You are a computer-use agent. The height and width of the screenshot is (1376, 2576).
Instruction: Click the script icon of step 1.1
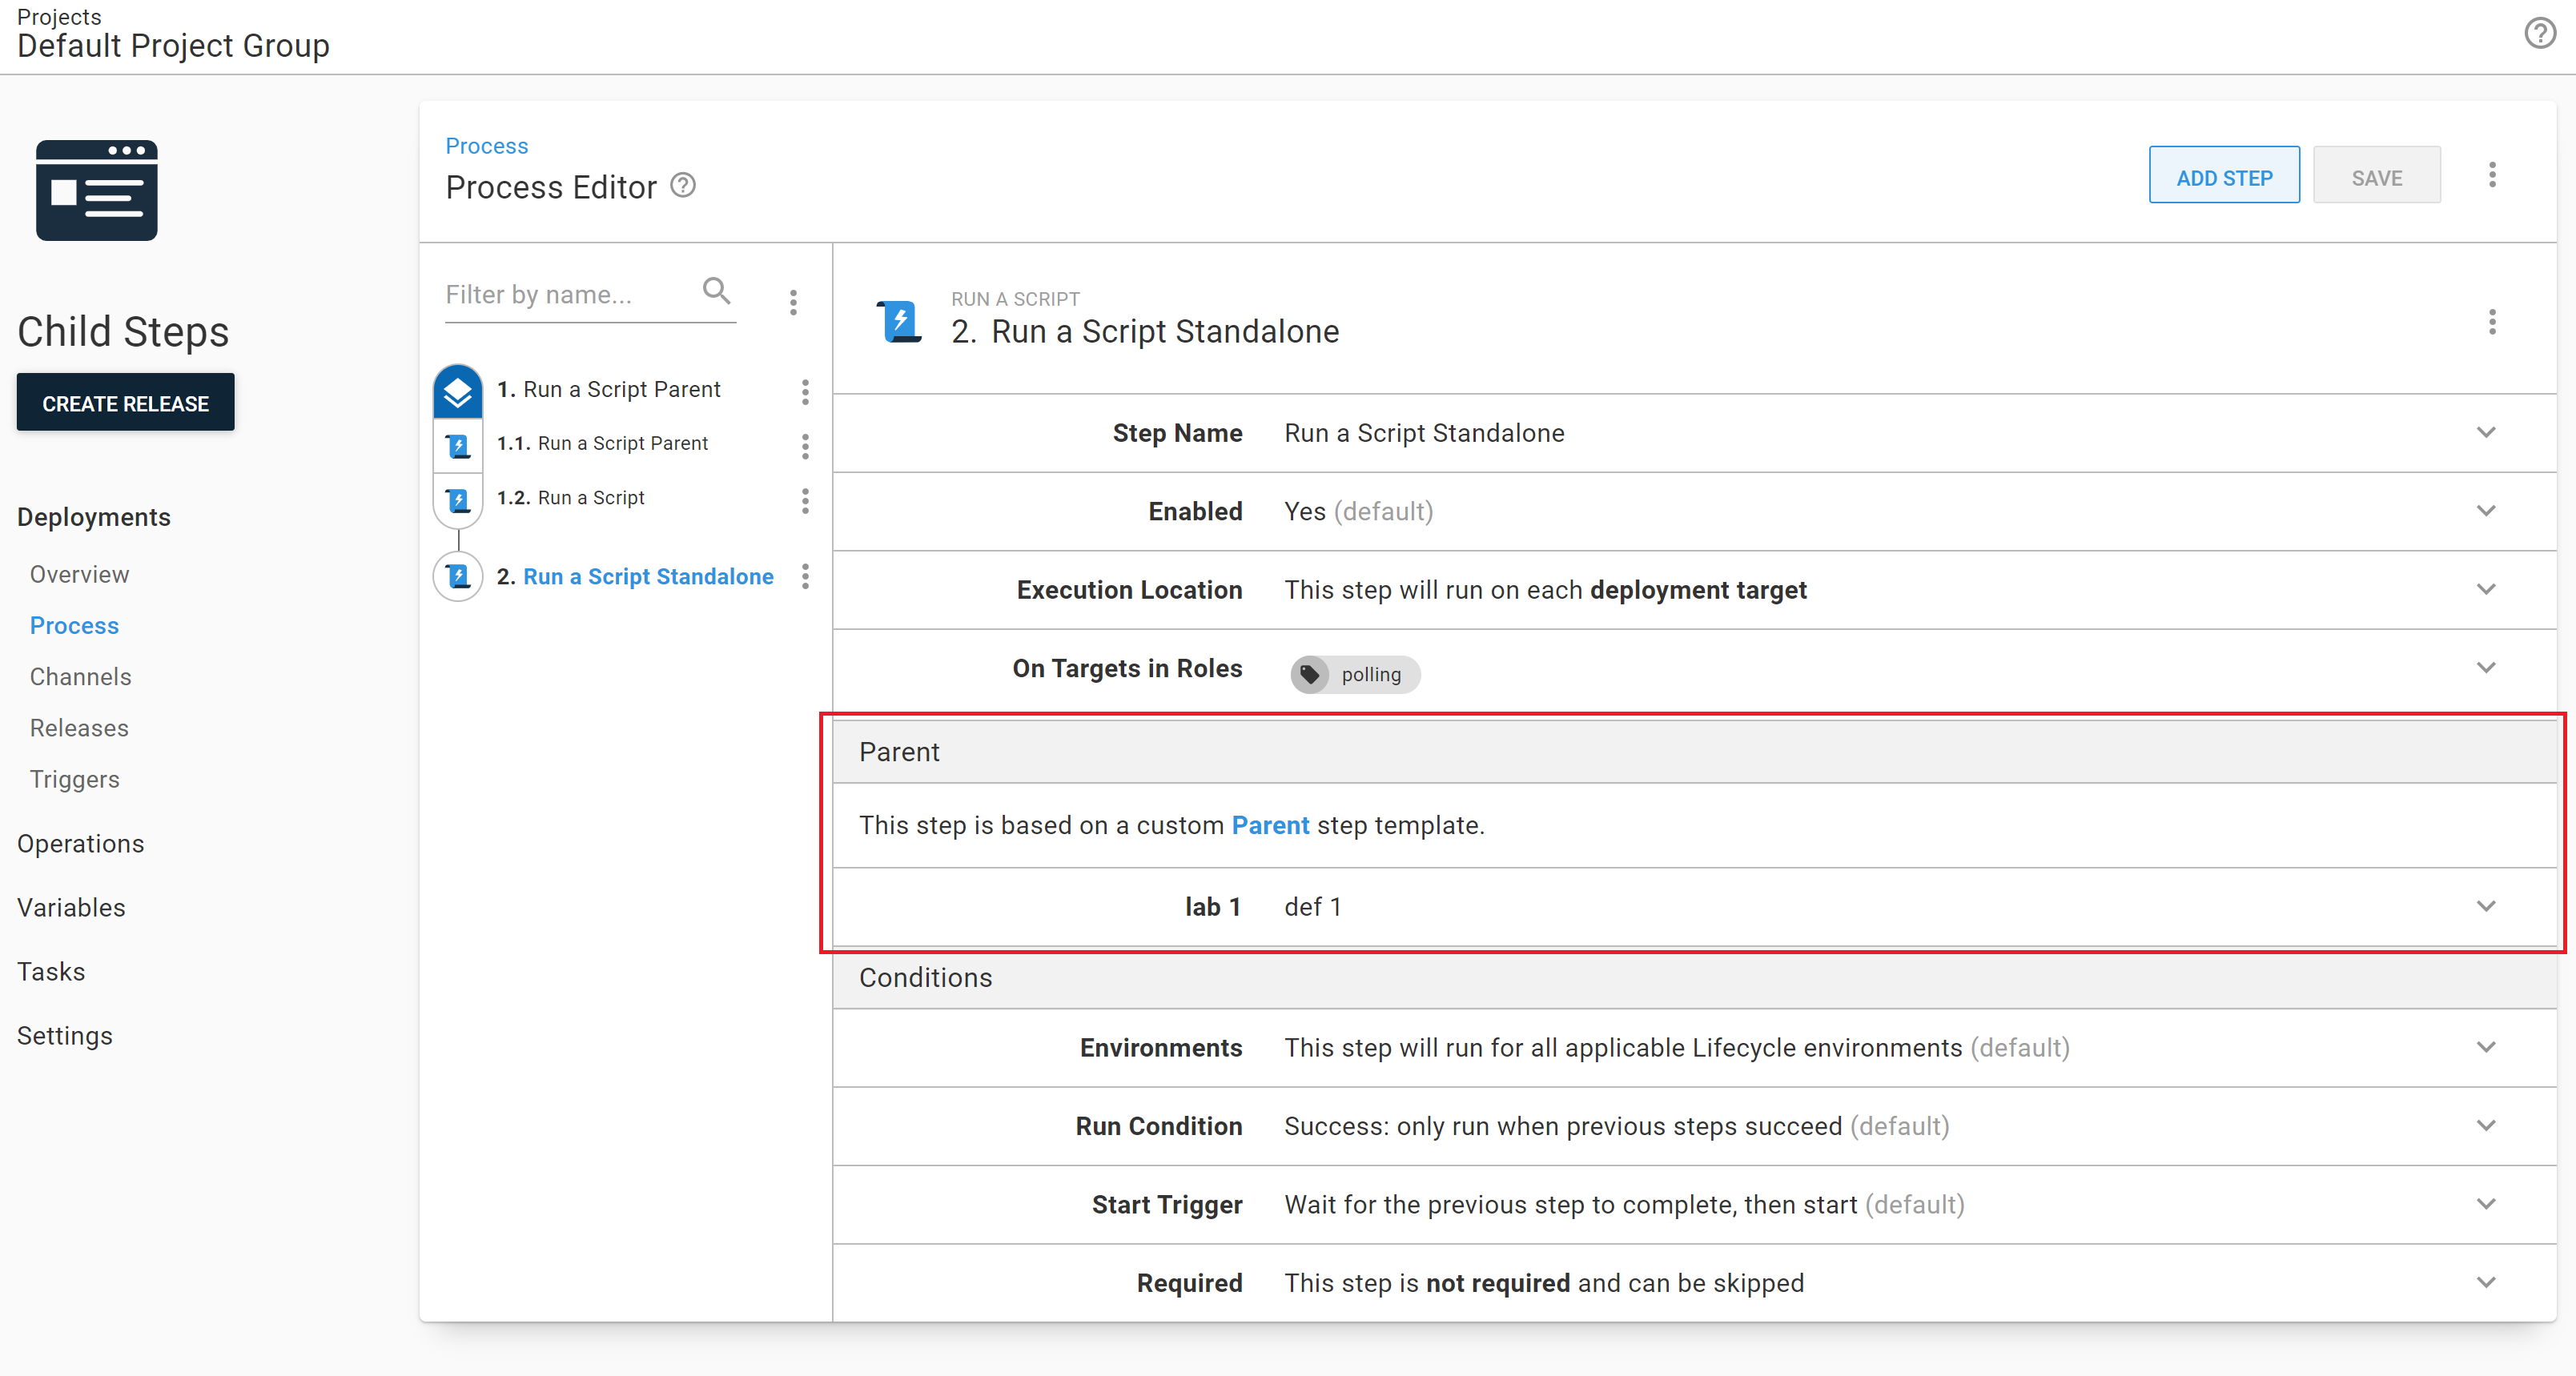coord(458,445)
